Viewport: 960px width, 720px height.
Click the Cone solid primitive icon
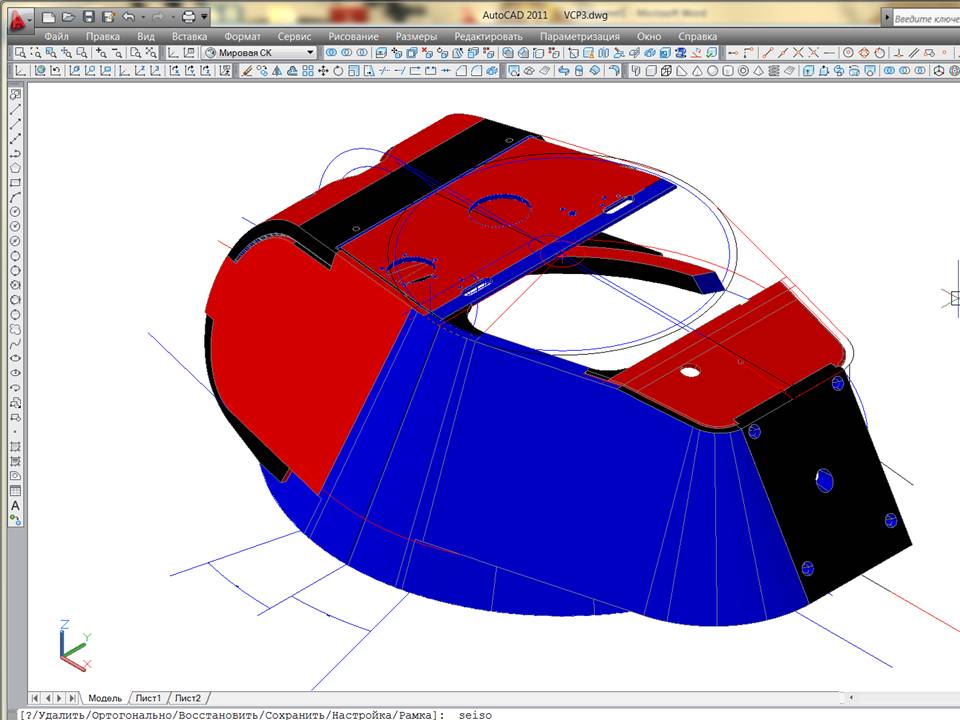697,71
